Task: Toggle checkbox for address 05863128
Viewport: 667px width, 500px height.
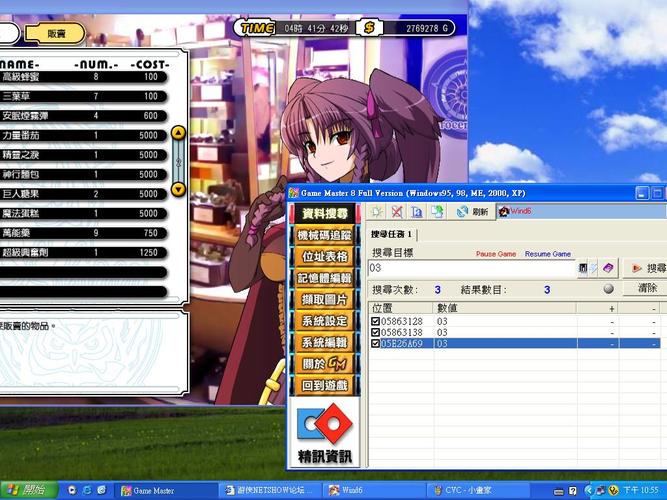Action: point(375,321)
